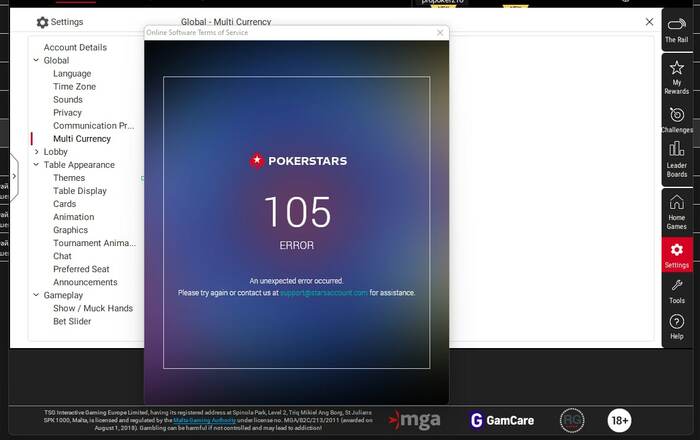Collapse the Gameplay tree section
Image resolution: width=700 pixels, height=440 pixels.
pyautogui.click(x=36, y=295)
